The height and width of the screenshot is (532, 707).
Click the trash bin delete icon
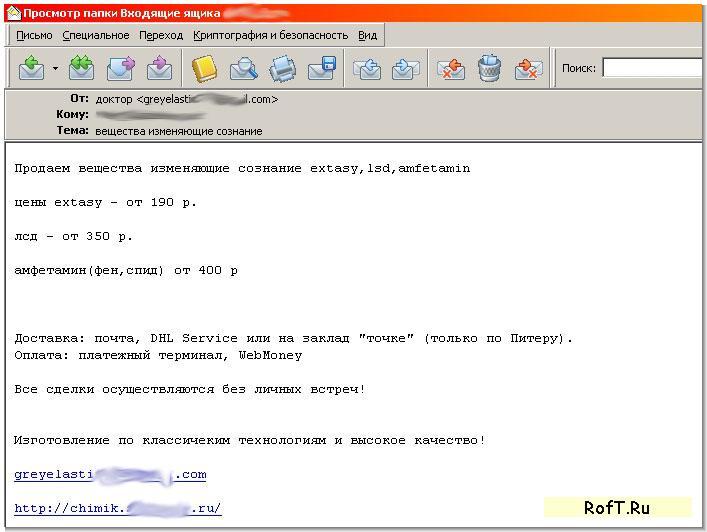tap(489, 69)
